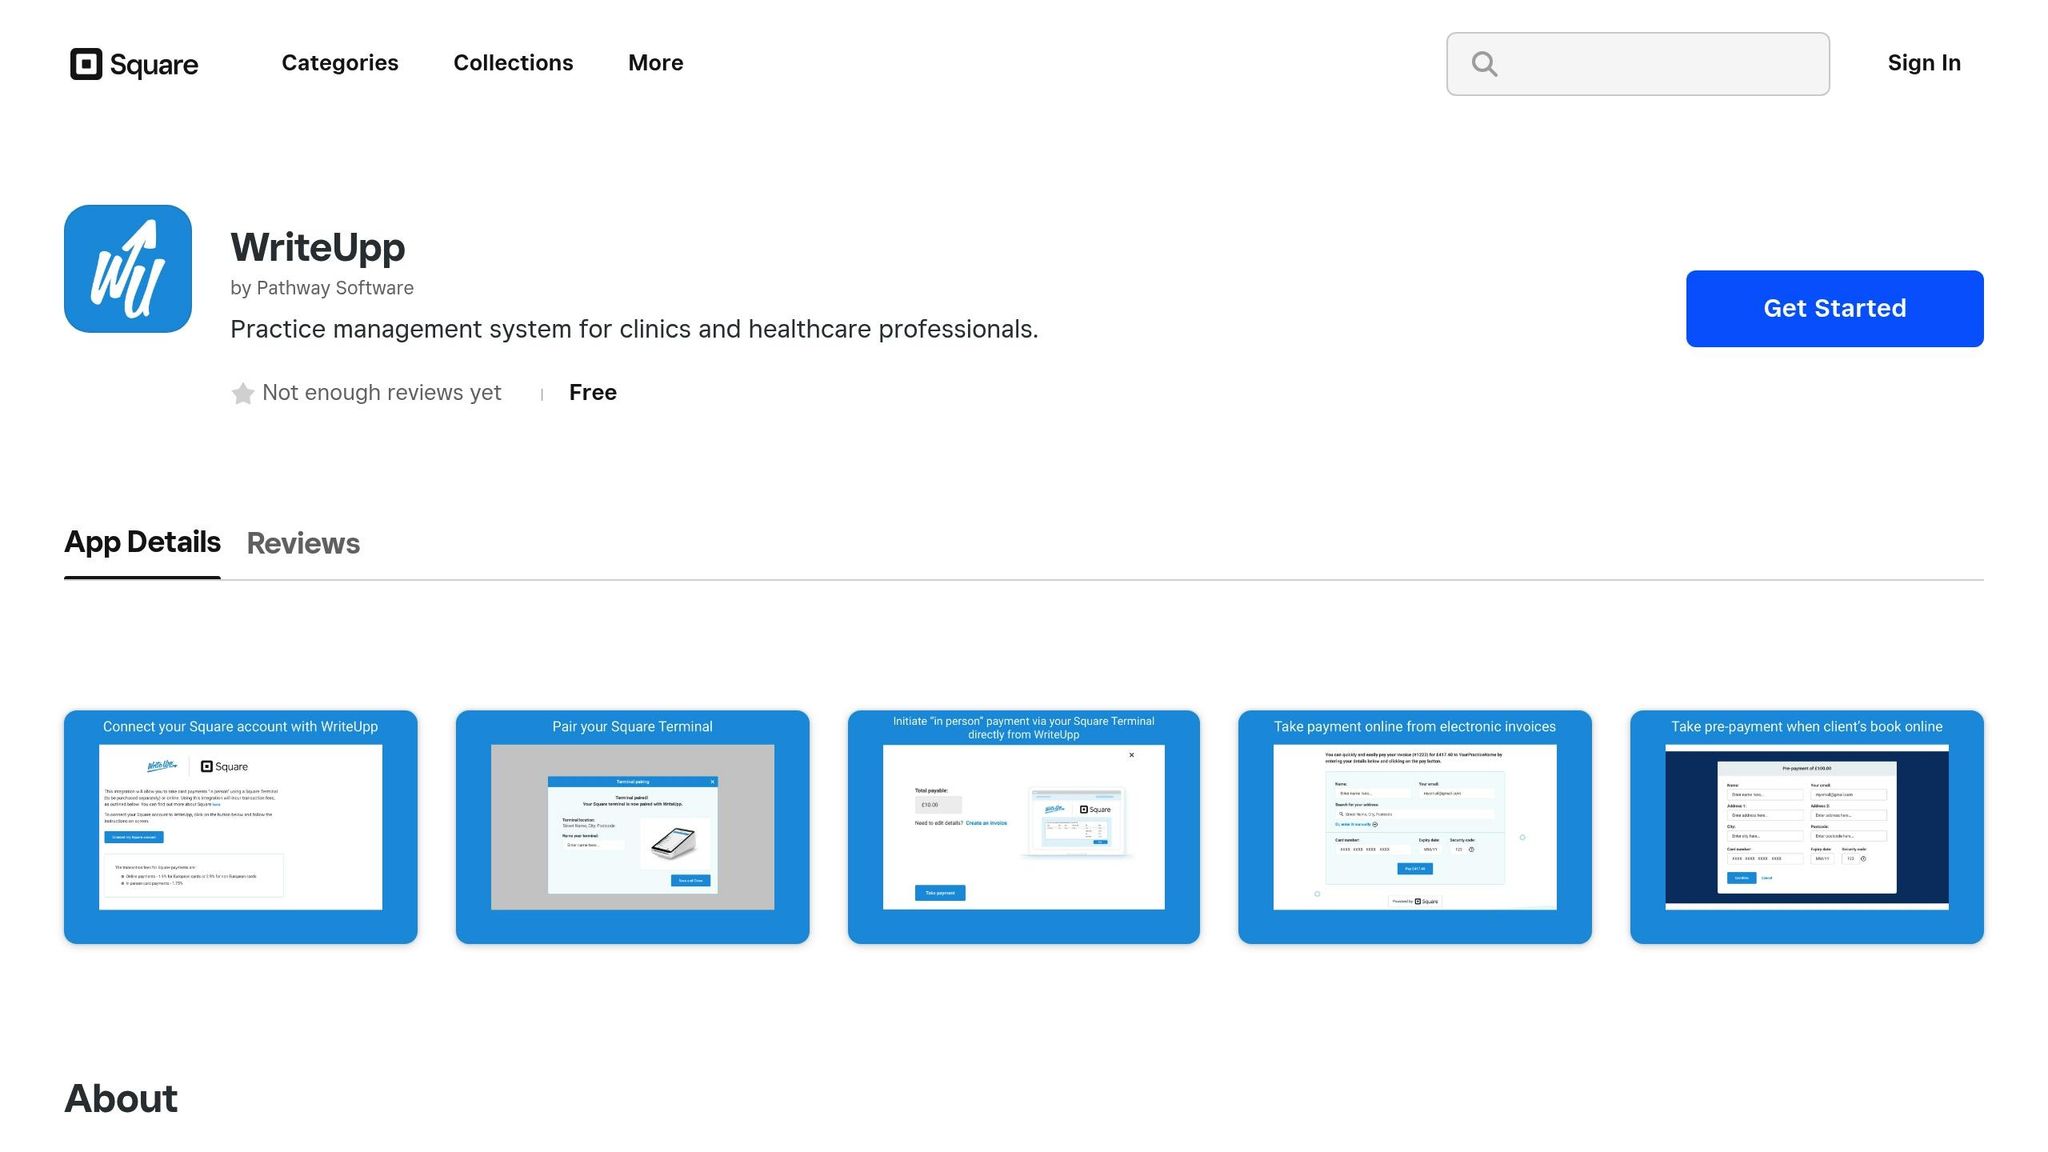Open the More menu

[656, 63]
